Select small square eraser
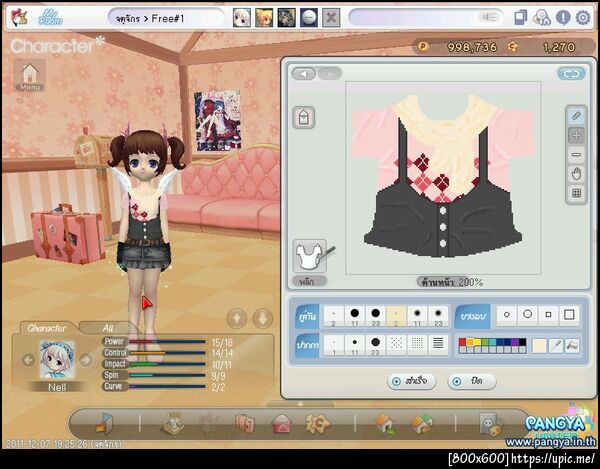 pos(548,315)
